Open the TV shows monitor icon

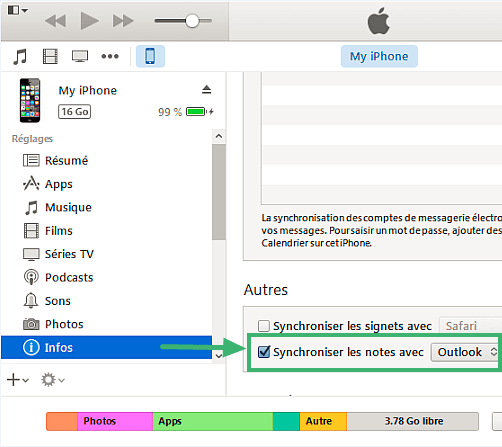click(x=80, y=56)
